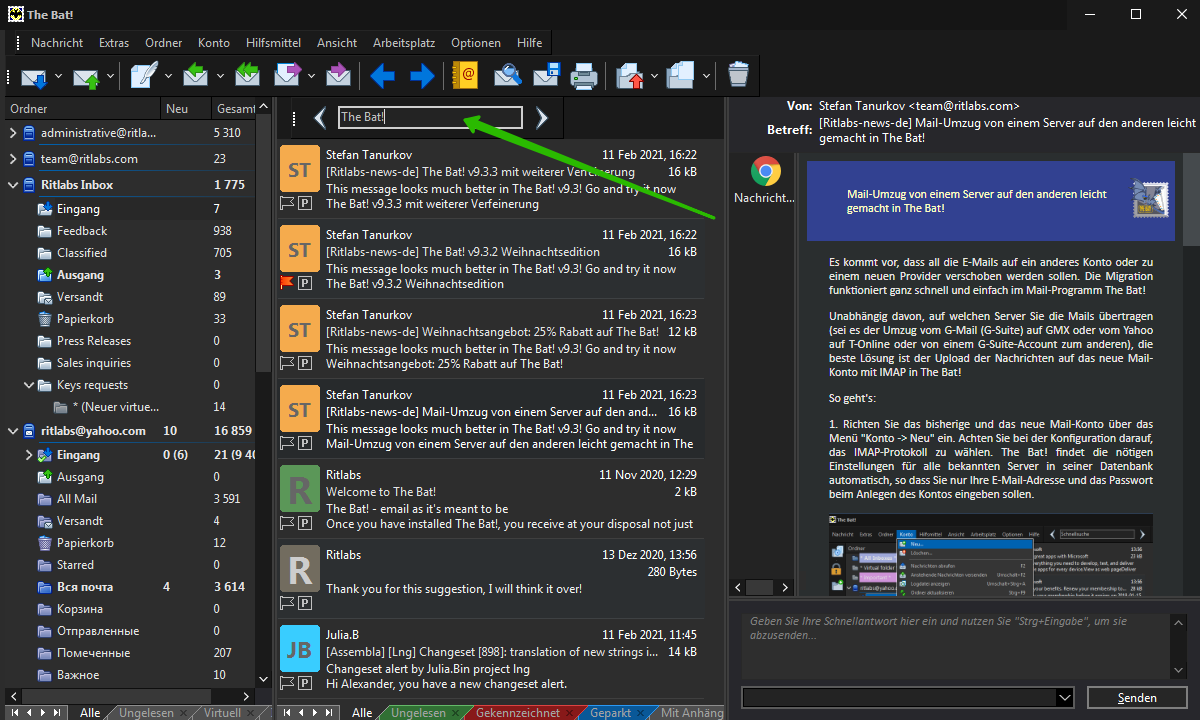
Task: Click the administrative@ritla... account icon
Action: [28, 133]
